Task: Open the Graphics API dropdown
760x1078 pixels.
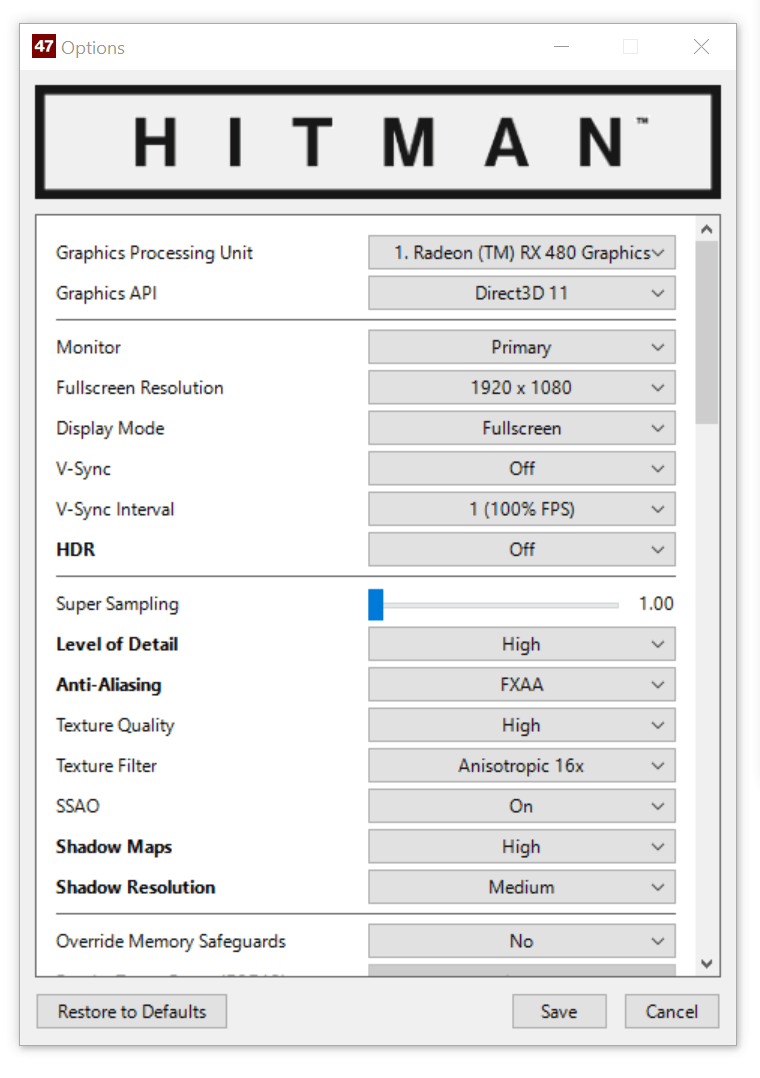Action: 521,293
